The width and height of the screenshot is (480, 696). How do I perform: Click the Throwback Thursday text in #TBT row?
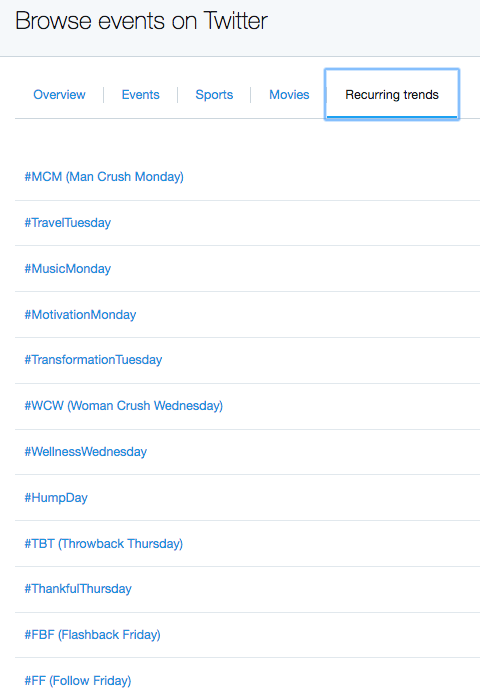pyautogui.click(x=120, y=544)
